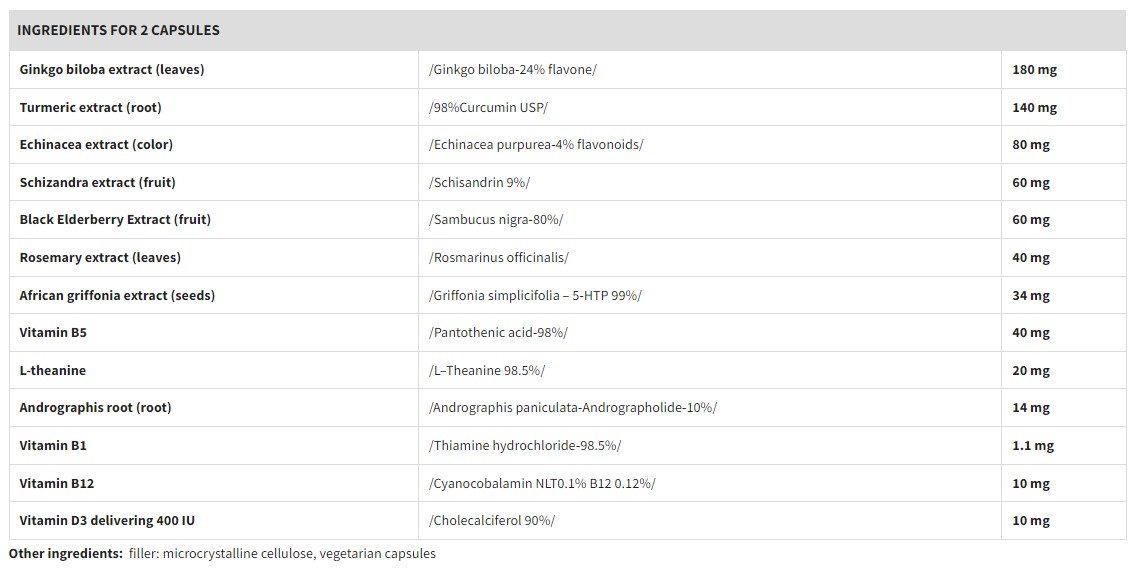The height and width of the screenshot is (582, 1141).
Task: Click the 98% Curcumin USP description
Action: click(488, 107)
